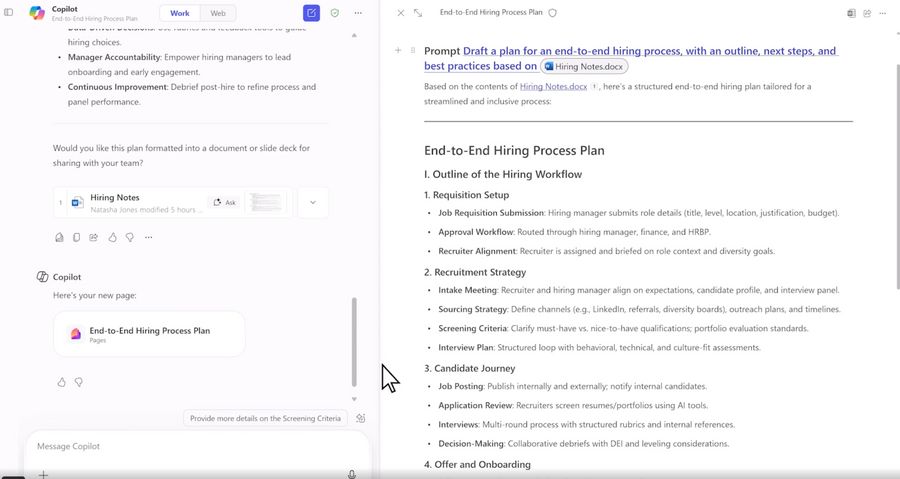
Task: Expand the page to full view
Action: pos(418,13)
